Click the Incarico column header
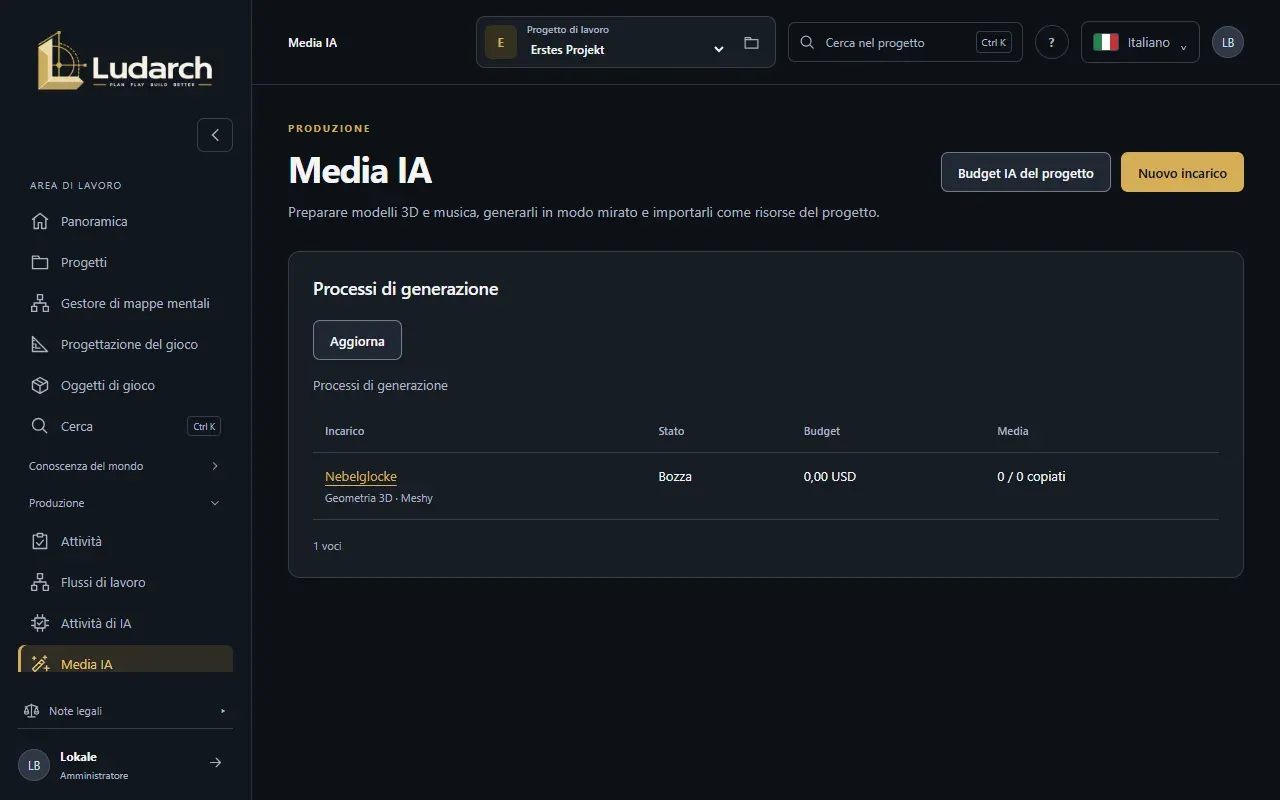Screen dimensions: 1280x800 (345, 431)
